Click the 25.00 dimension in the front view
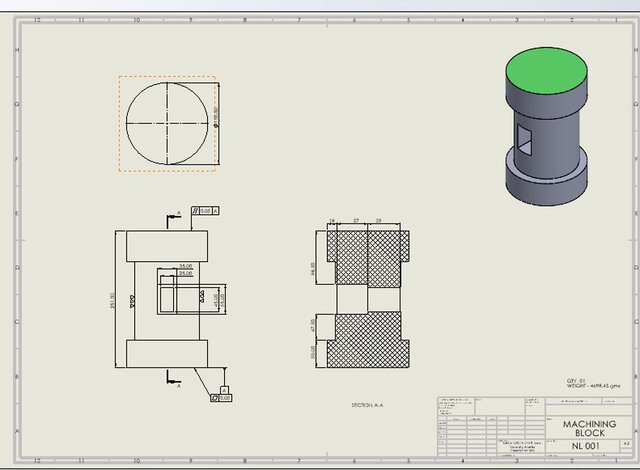Viewport: 640px width, 470px height. [186, 273]
